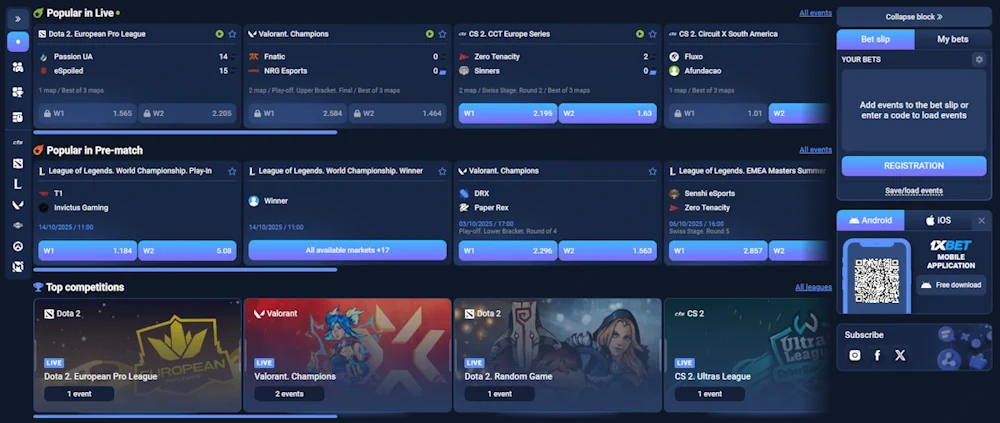Bet W2 5.08 on Invictus Gaming

(x=188, y=251)
